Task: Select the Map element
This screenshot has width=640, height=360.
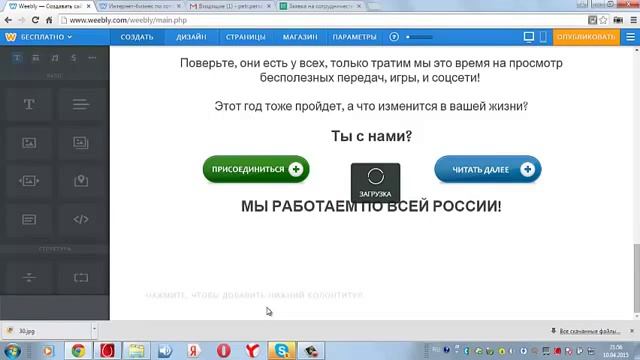Action: click(x=81, y=181)
